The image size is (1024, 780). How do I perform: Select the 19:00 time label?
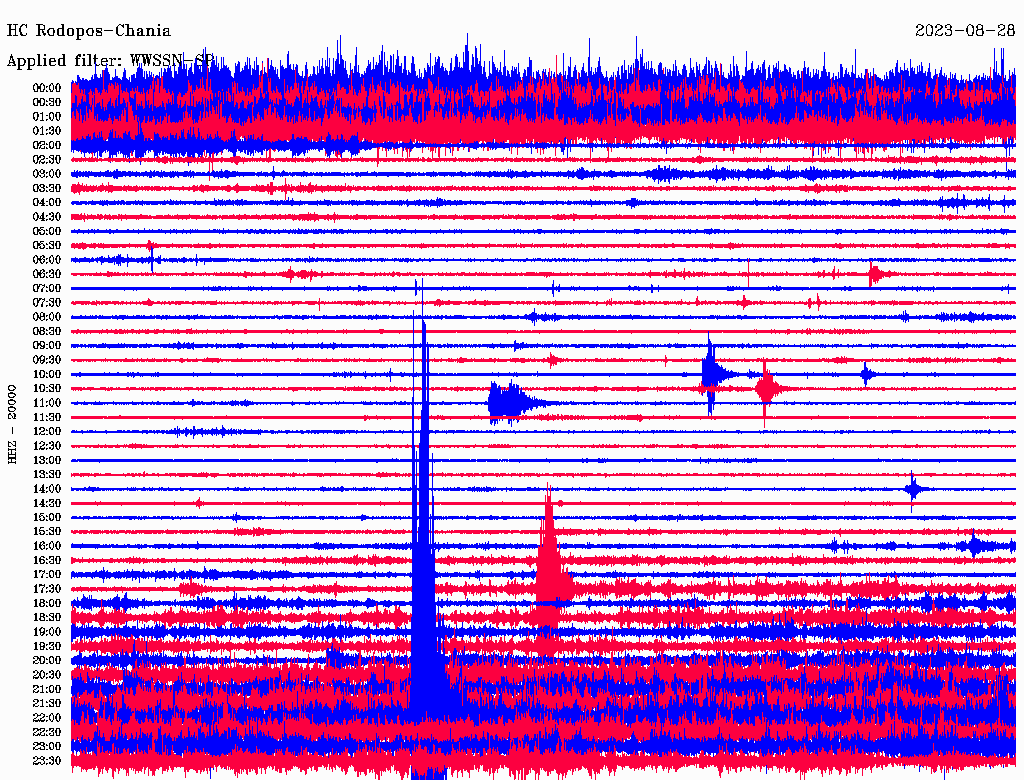[x=47, y=632]
